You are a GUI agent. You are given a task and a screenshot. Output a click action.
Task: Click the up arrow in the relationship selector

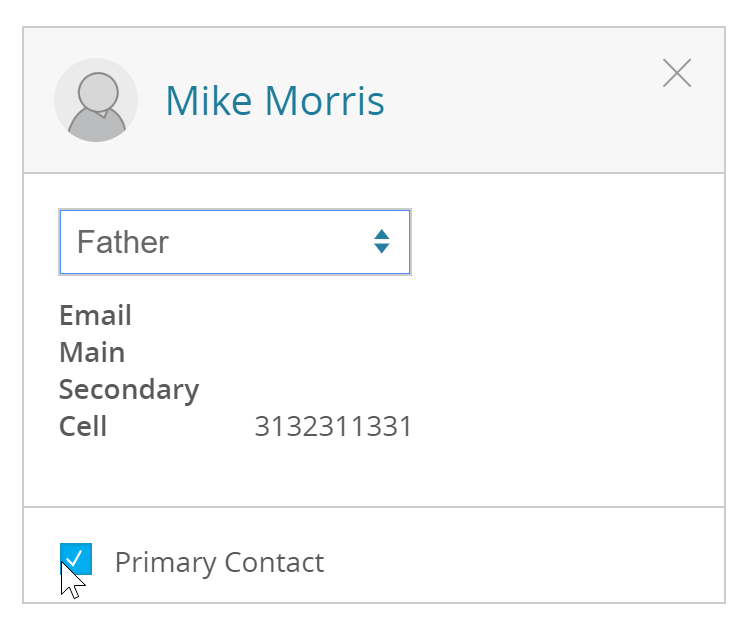(382, 234)
